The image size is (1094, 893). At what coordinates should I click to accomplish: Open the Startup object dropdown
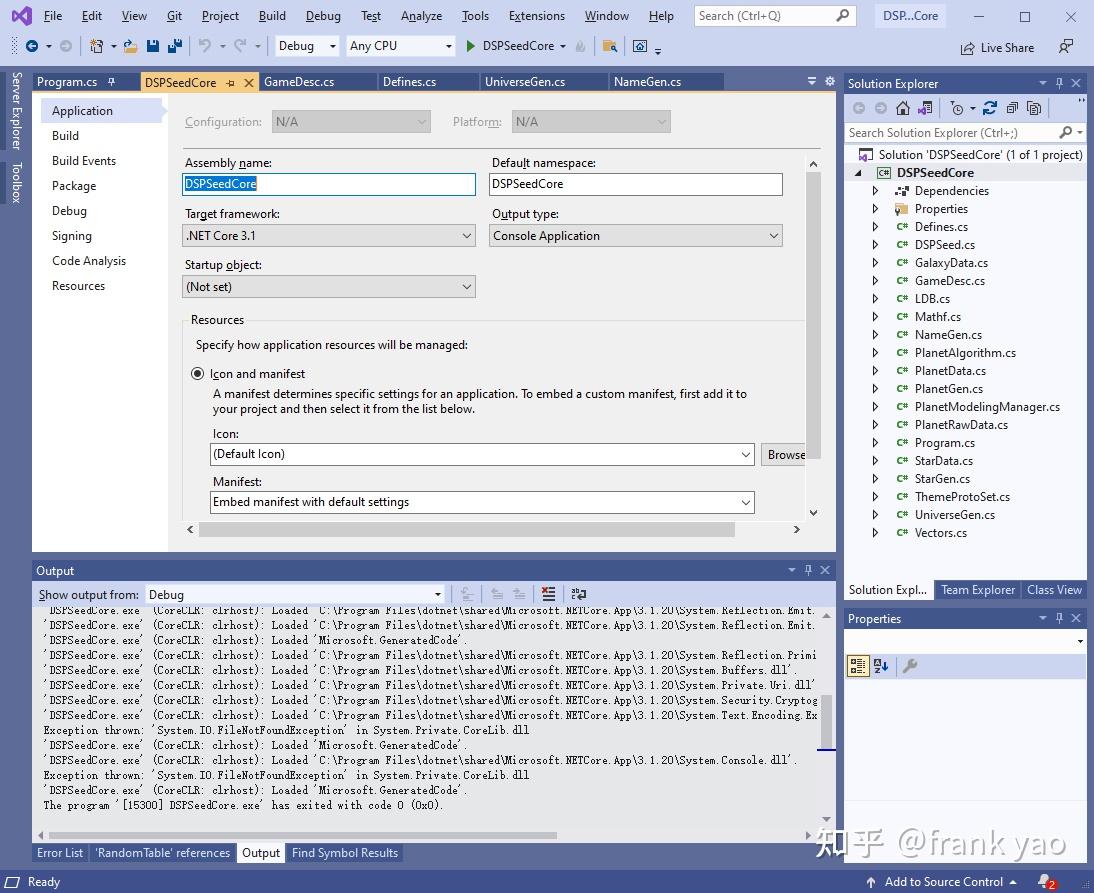[x=329, y=287]
